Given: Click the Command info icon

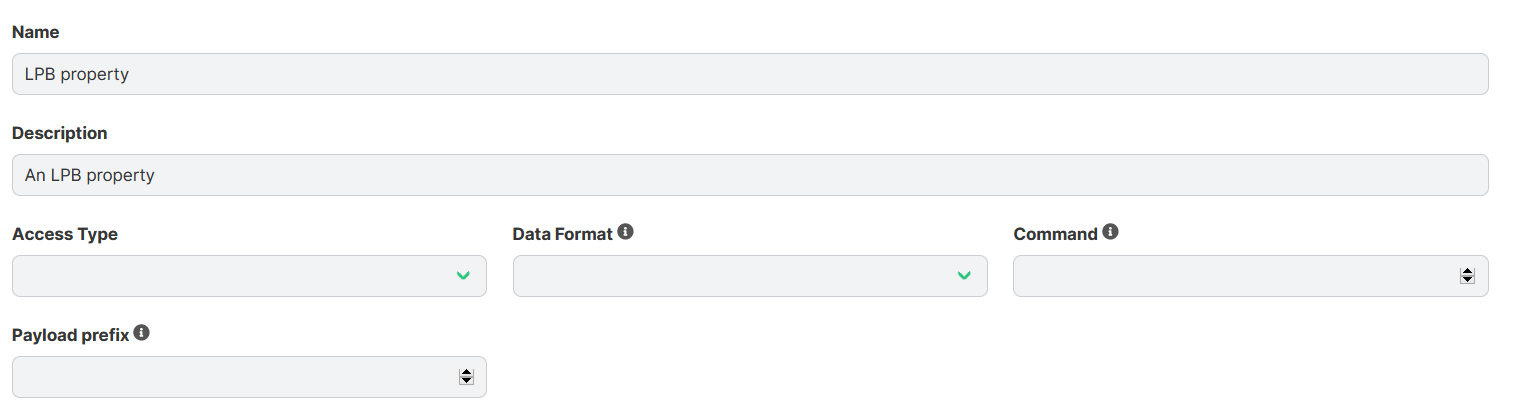Looking at the screenshot, I should 1110,232.
